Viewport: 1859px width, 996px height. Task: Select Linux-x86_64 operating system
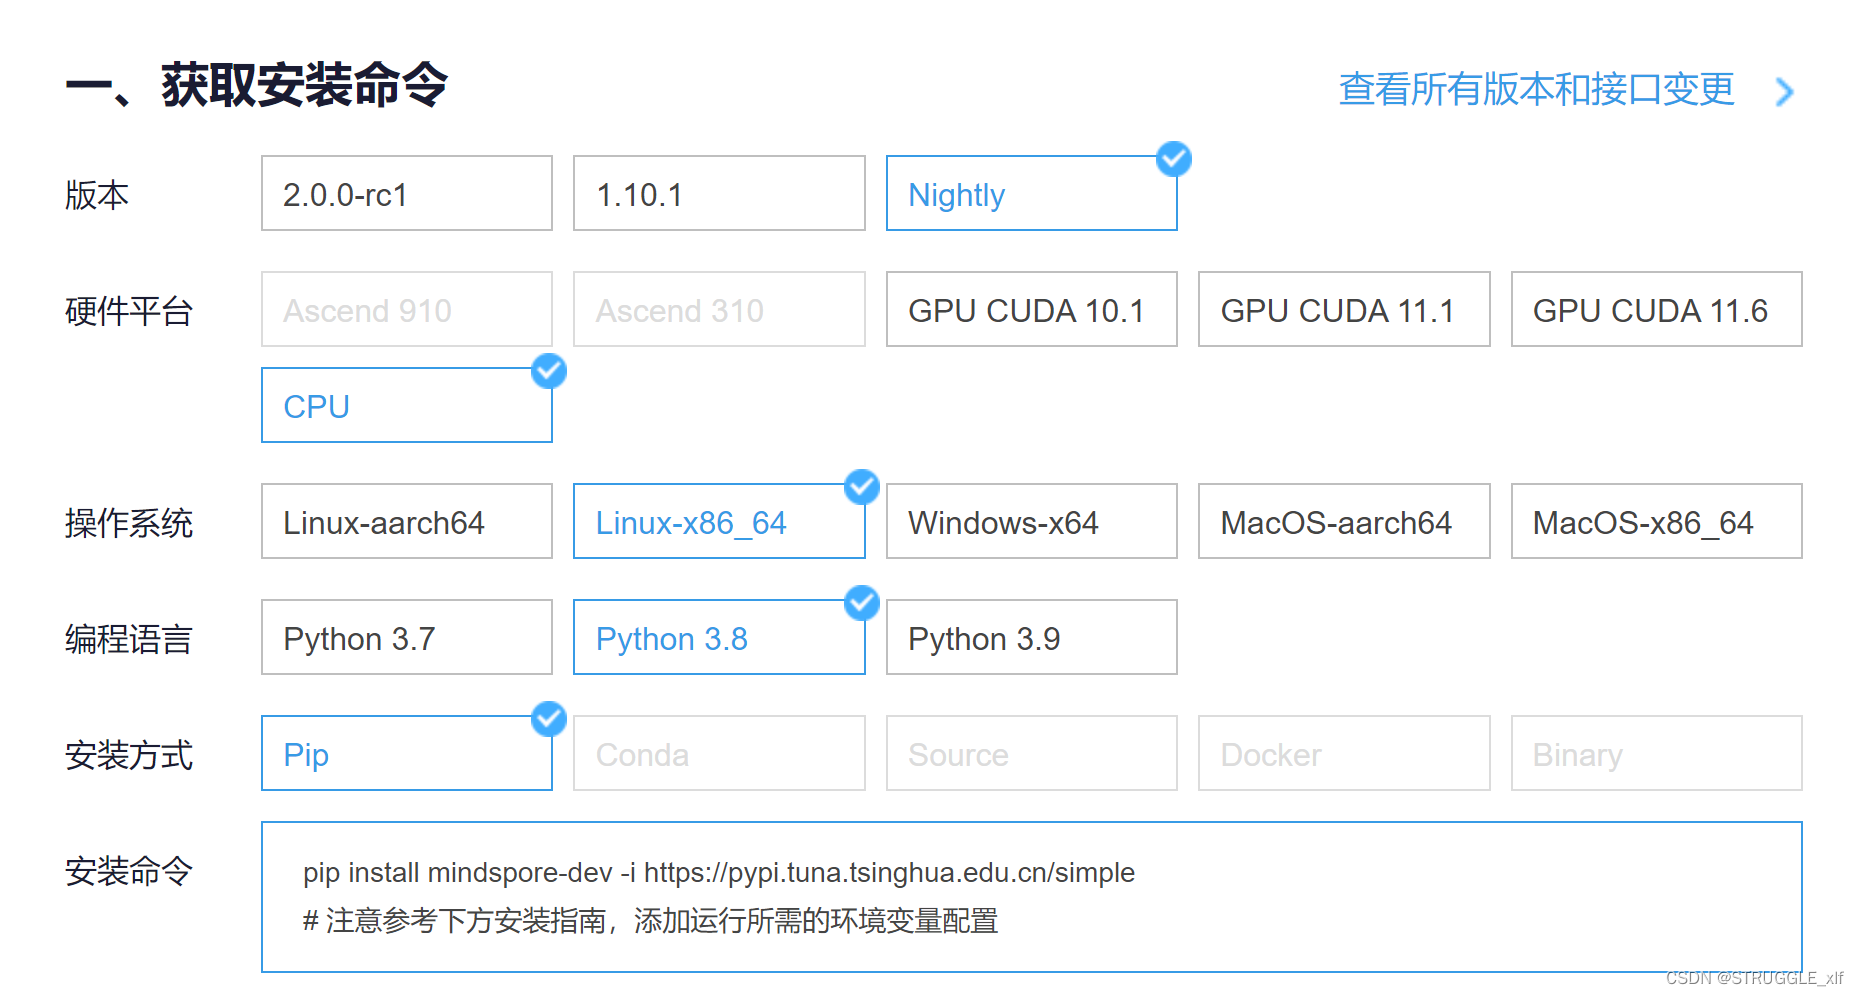(719, 521)
